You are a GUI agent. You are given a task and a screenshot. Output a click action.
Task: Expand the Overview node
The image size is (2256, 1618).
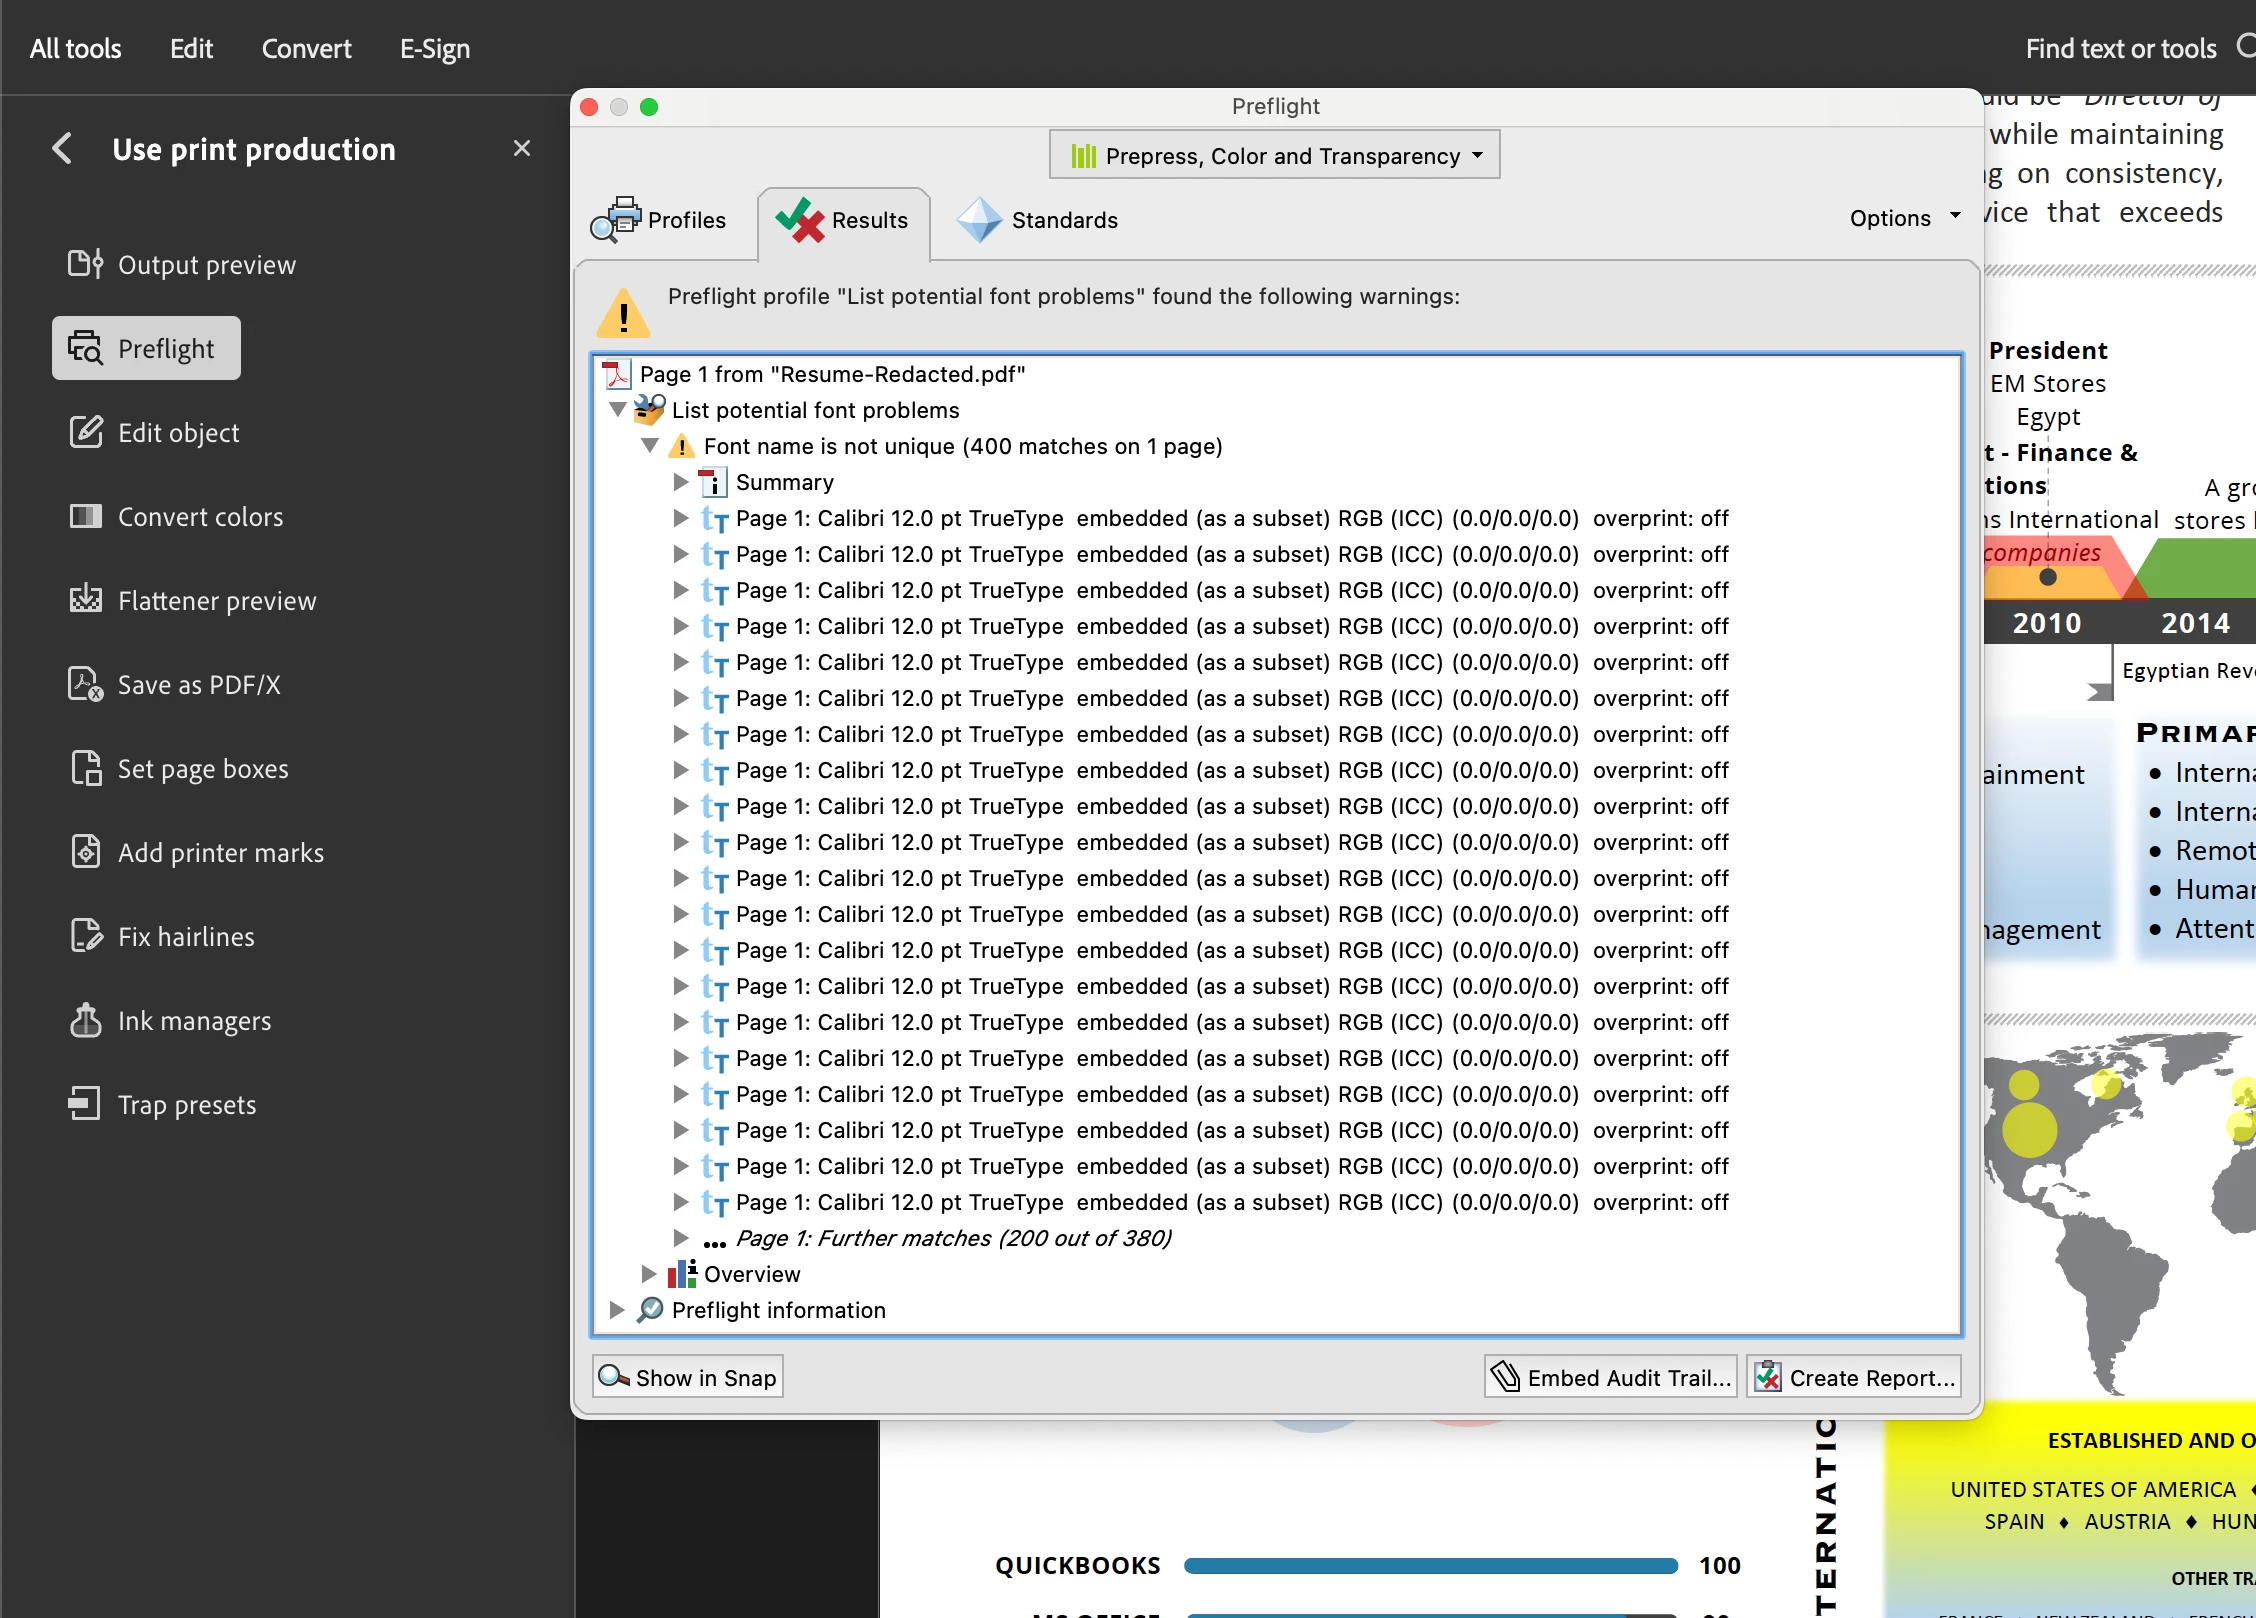(649, 1274)
